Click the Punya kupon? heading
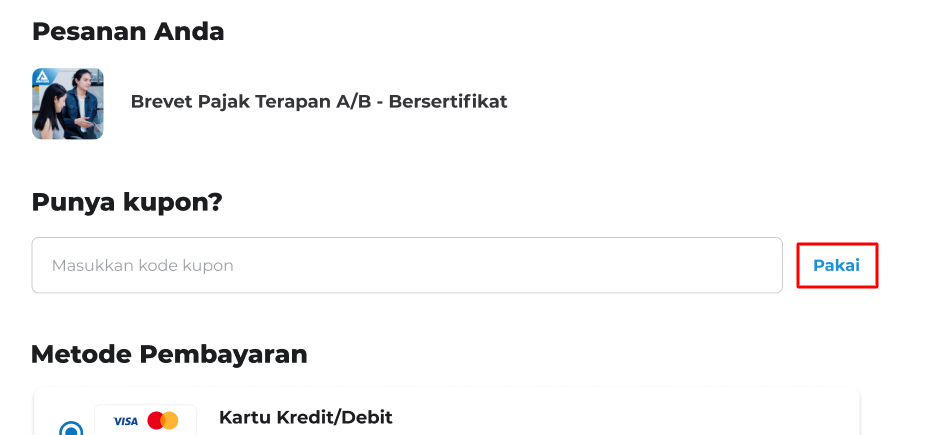Image resolution: width=927 pixels, height=435 pixels. [126, 202]
